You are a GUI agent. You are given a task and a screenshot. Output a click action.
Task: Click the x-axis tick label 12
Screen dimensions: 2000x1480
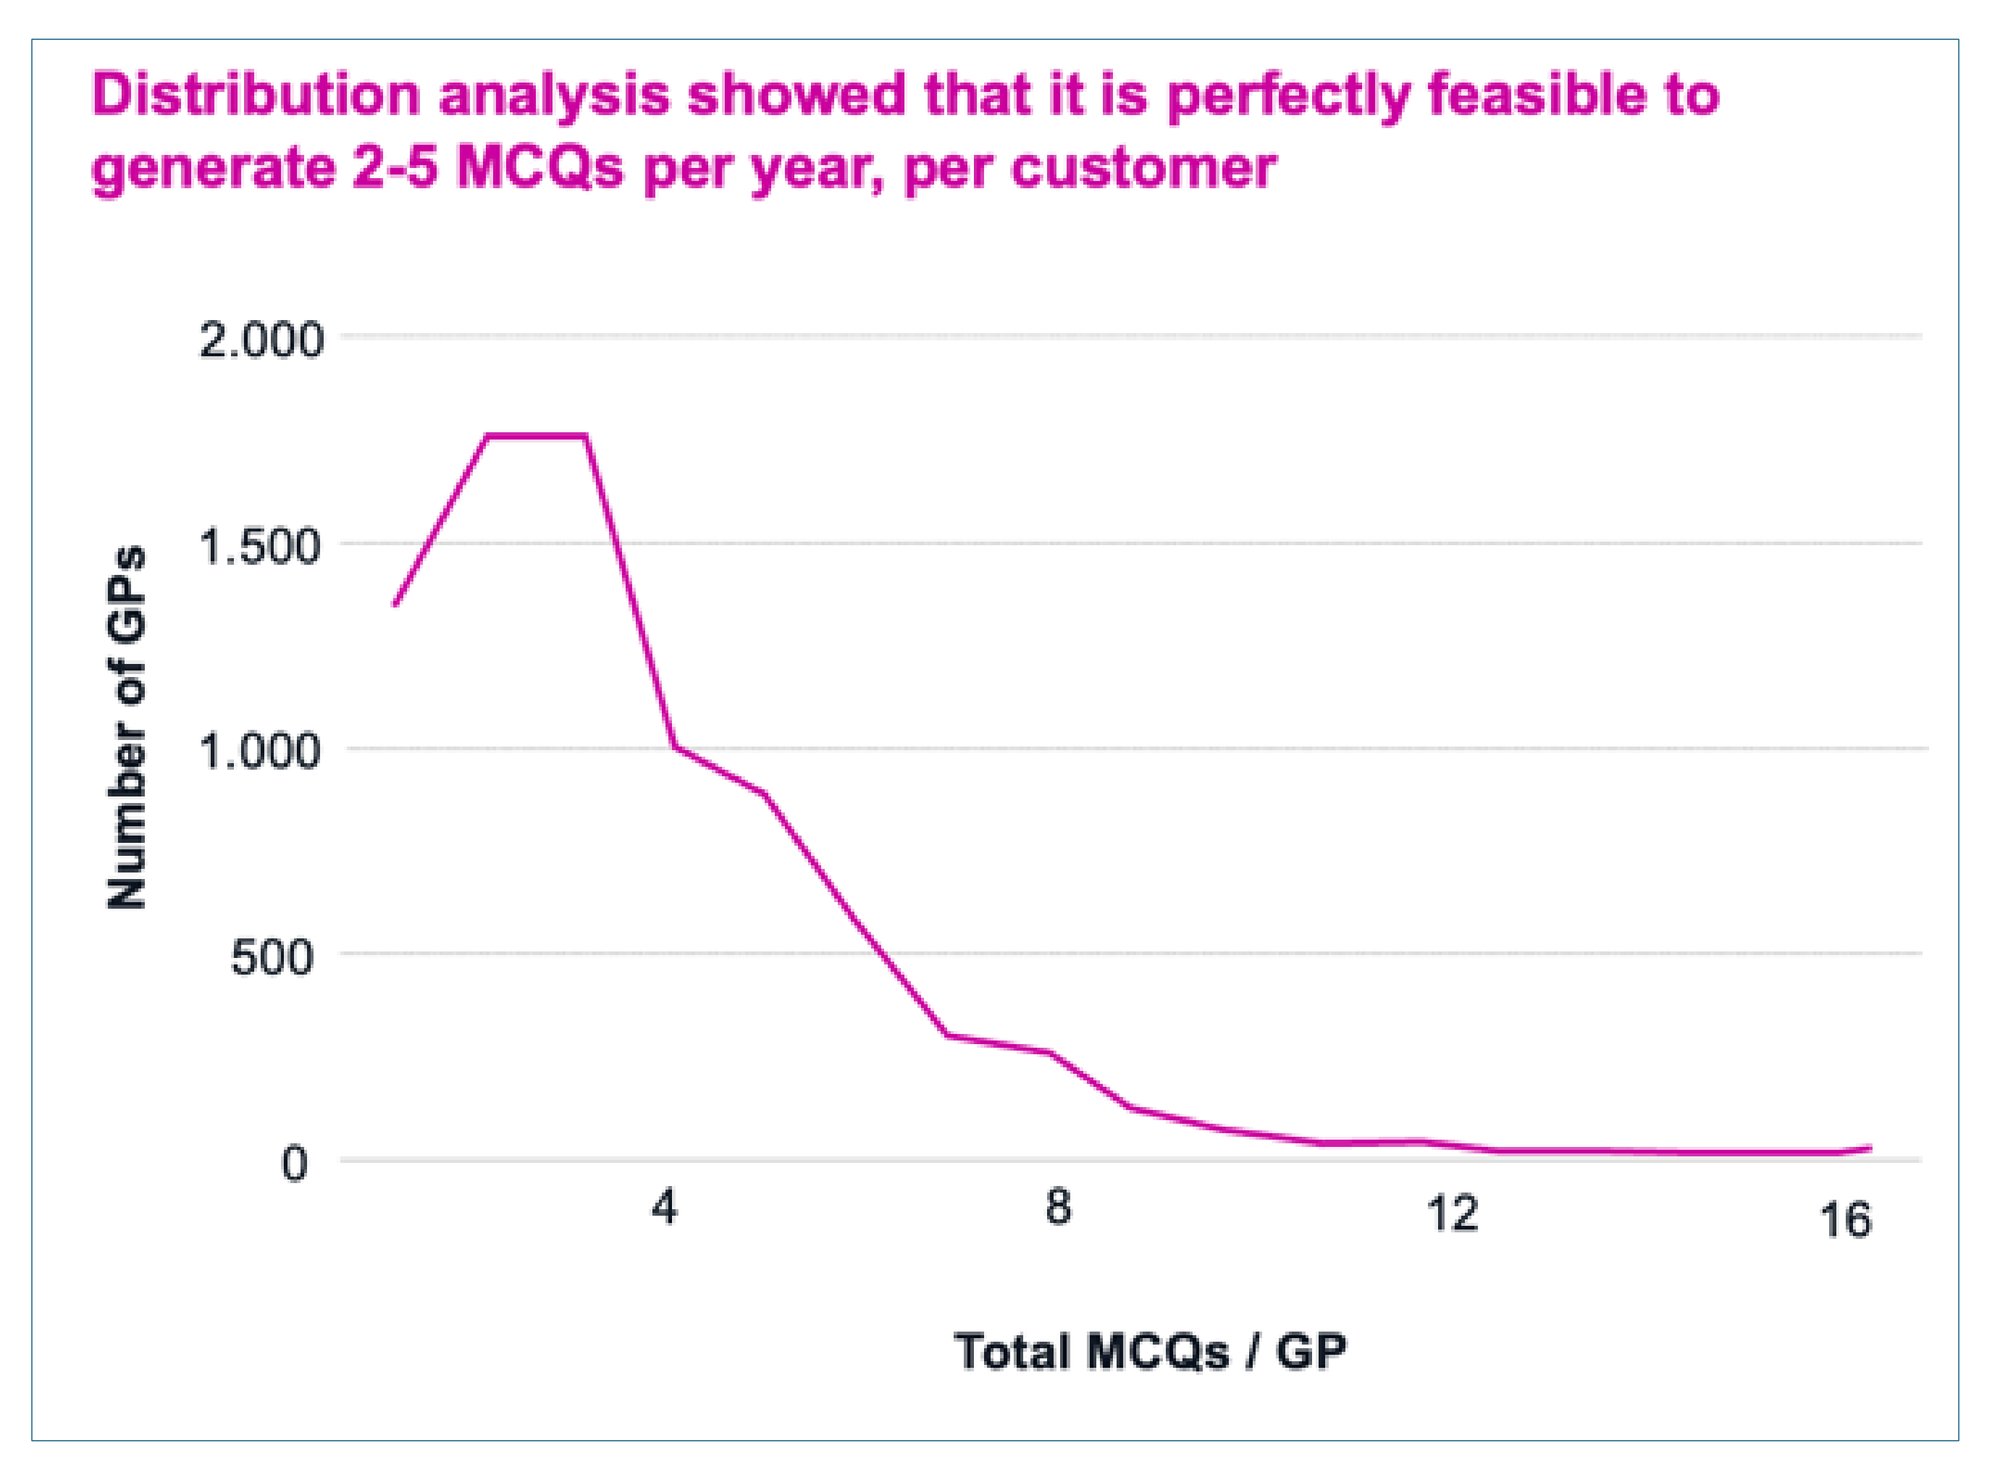click(x=1452, y=1214)
